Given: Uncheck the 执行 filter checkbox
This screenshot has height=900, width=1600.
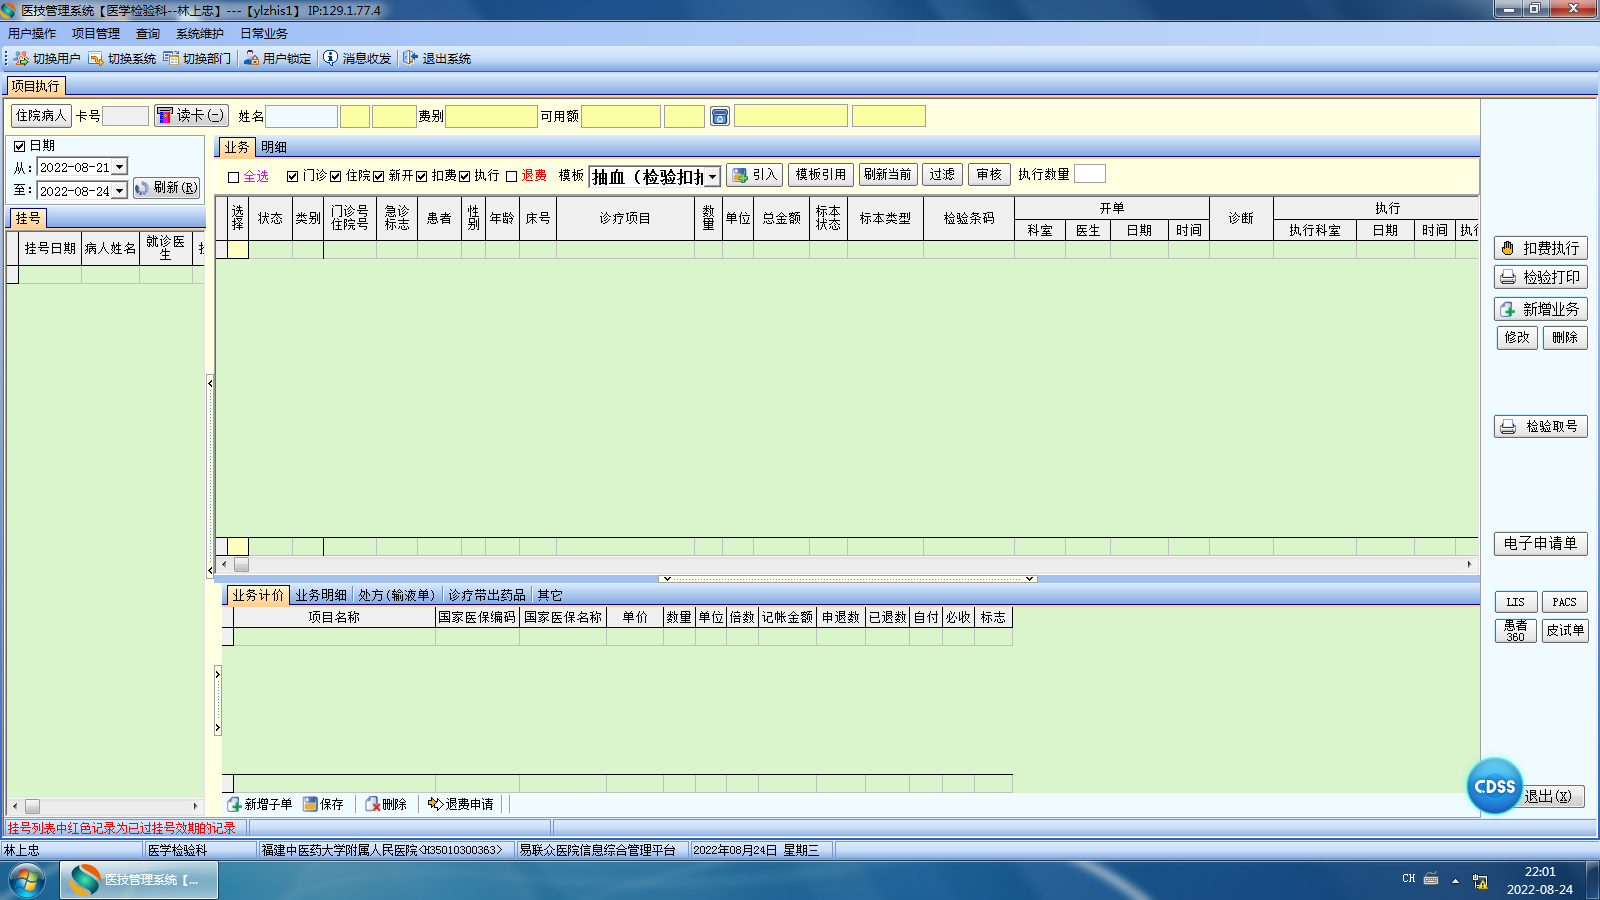Looking at the screenshot, I should coord(465,176).
